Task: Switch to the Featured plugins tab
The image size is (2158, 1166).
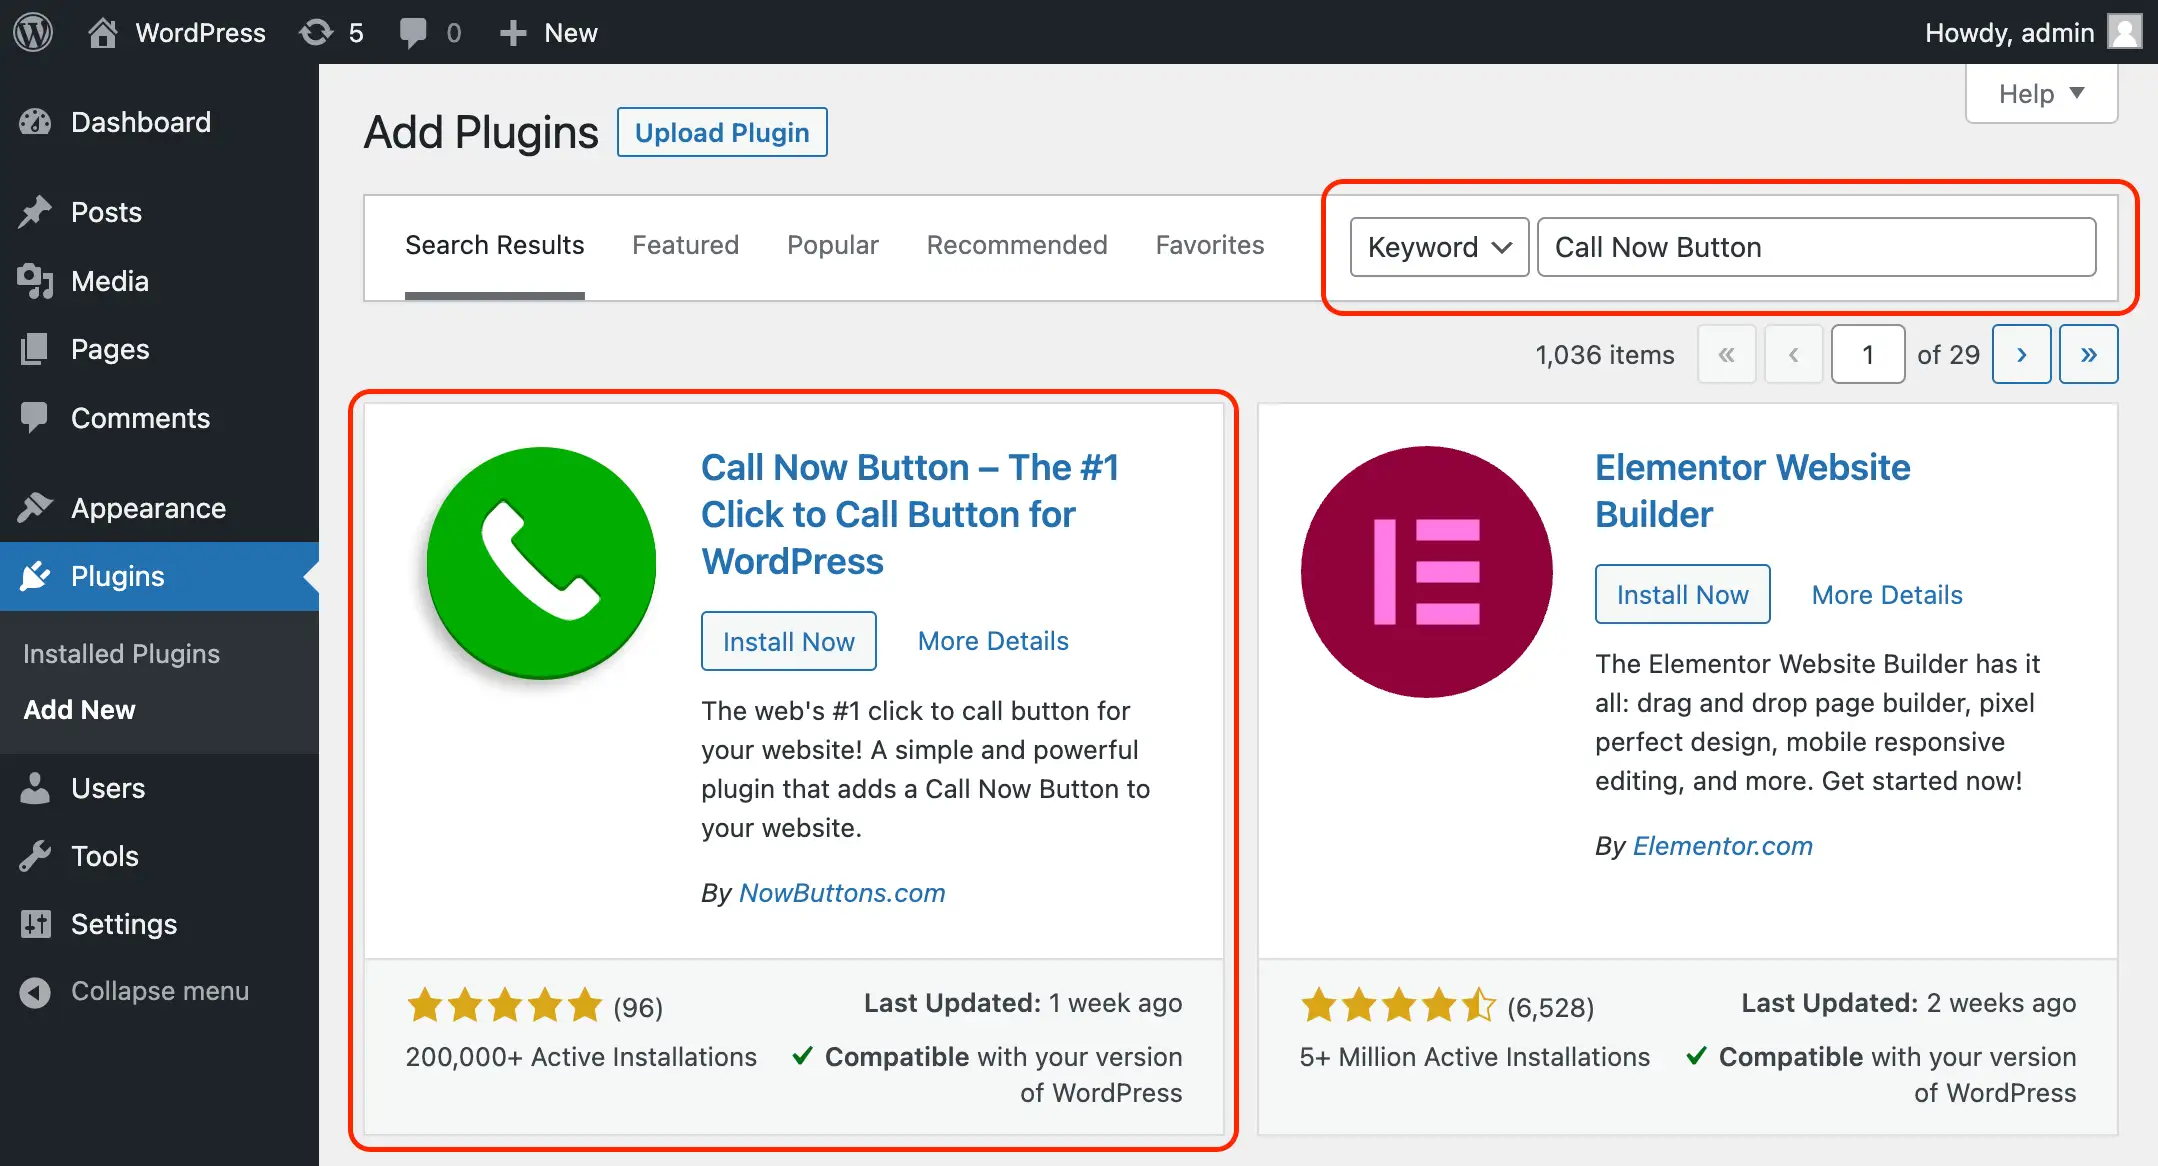Action: (x=685, y=245)
